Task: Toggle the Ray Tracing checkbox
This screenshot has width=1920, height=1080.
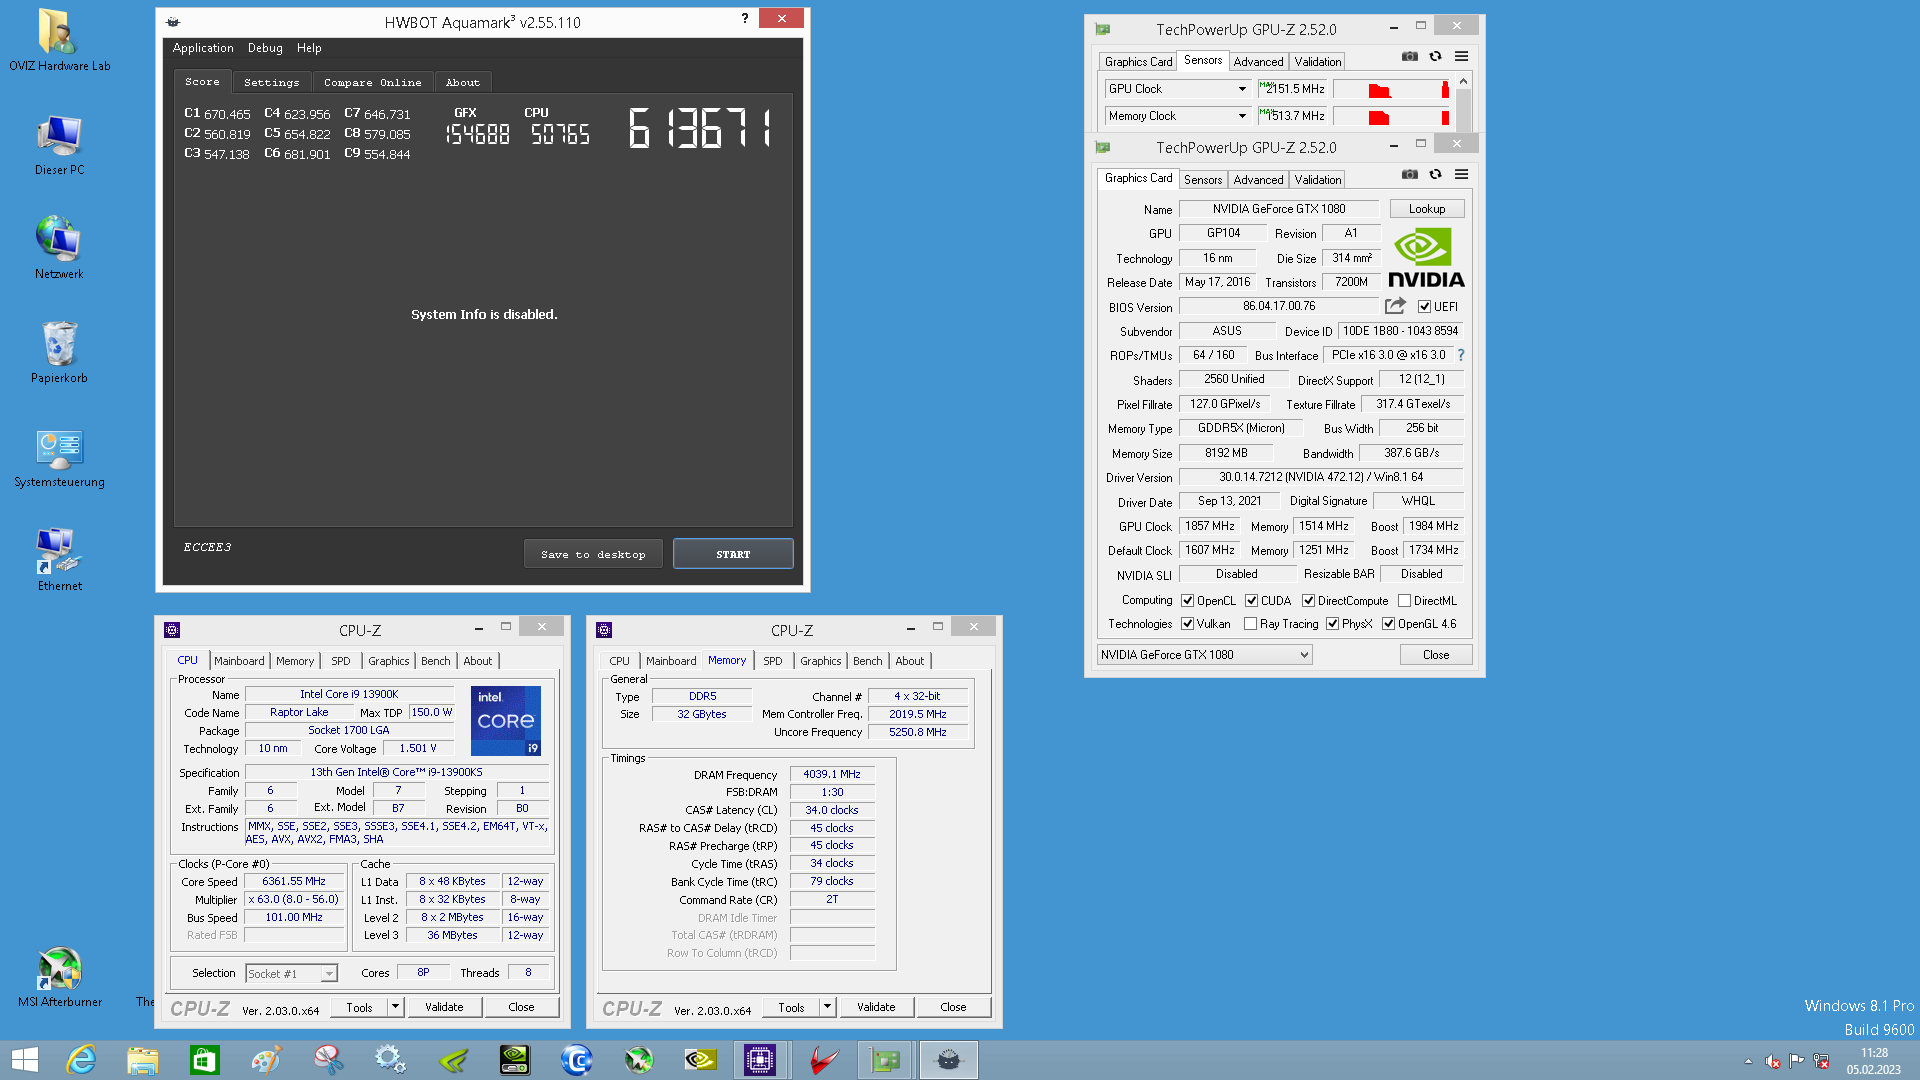Action: click(x=1250, y=624)
